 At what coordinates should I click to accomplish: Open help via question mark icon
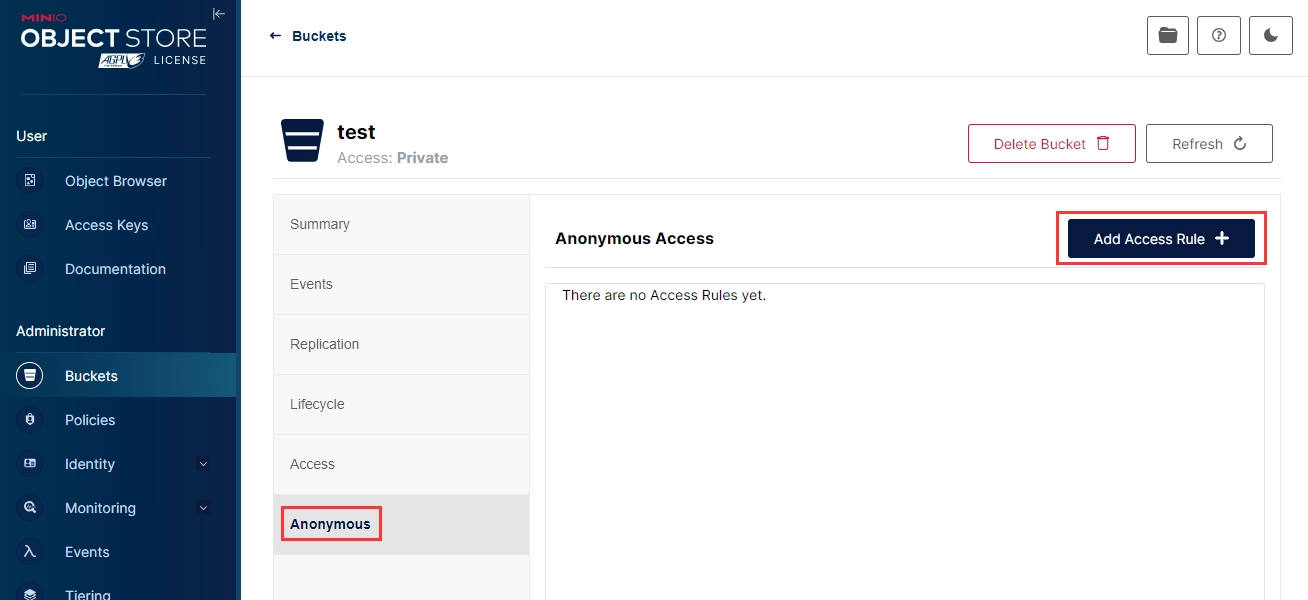tap(1219, 36)
